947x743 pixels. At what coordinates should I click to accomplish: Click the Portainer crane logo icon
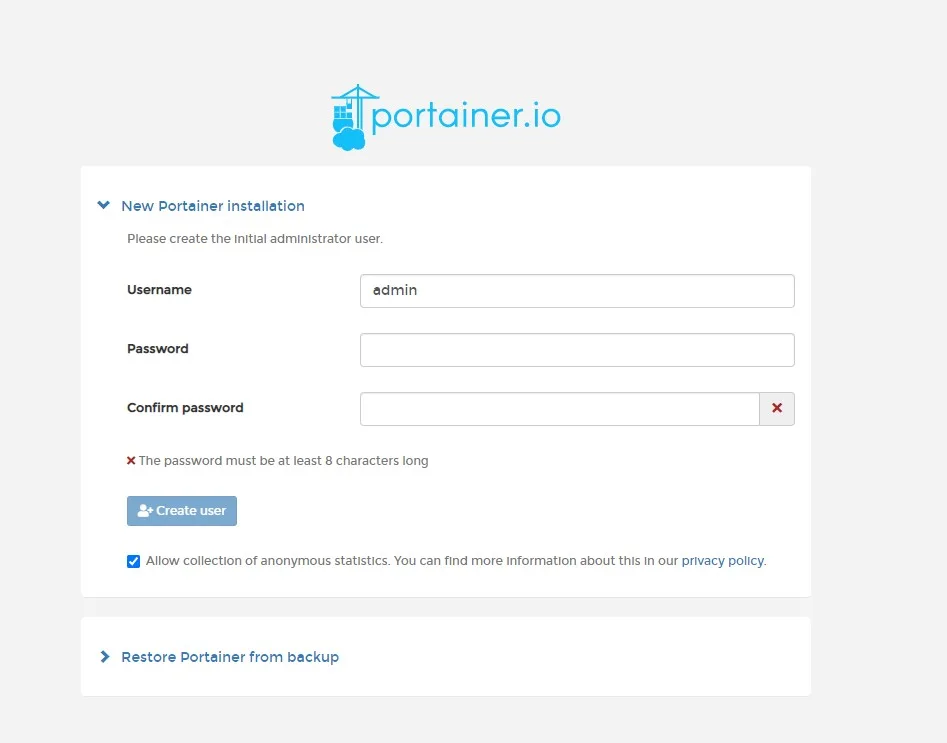coord(350,118)
